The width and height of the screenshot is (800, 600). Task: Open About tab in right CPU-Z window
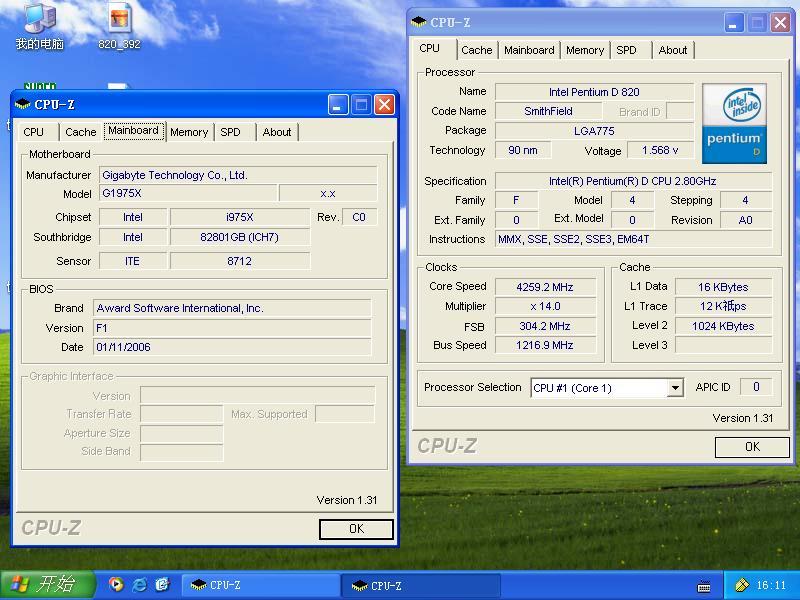673,50
